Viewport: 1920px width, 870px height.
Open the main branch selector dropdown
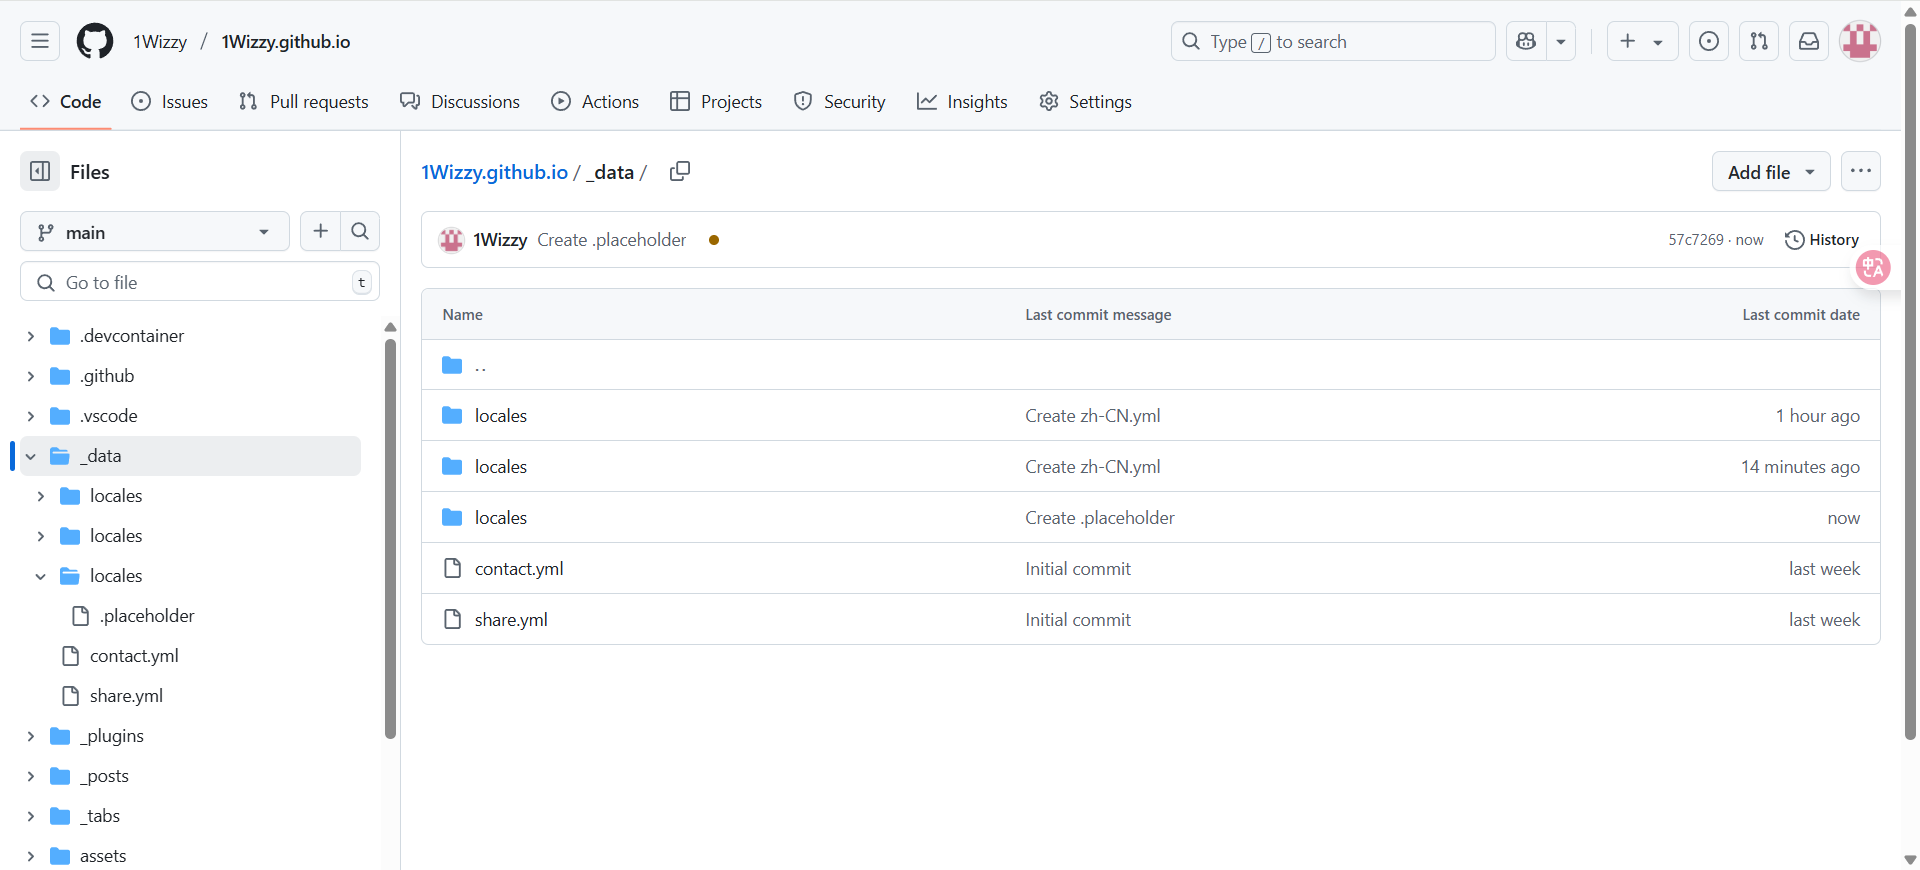[x=155, y=232]
